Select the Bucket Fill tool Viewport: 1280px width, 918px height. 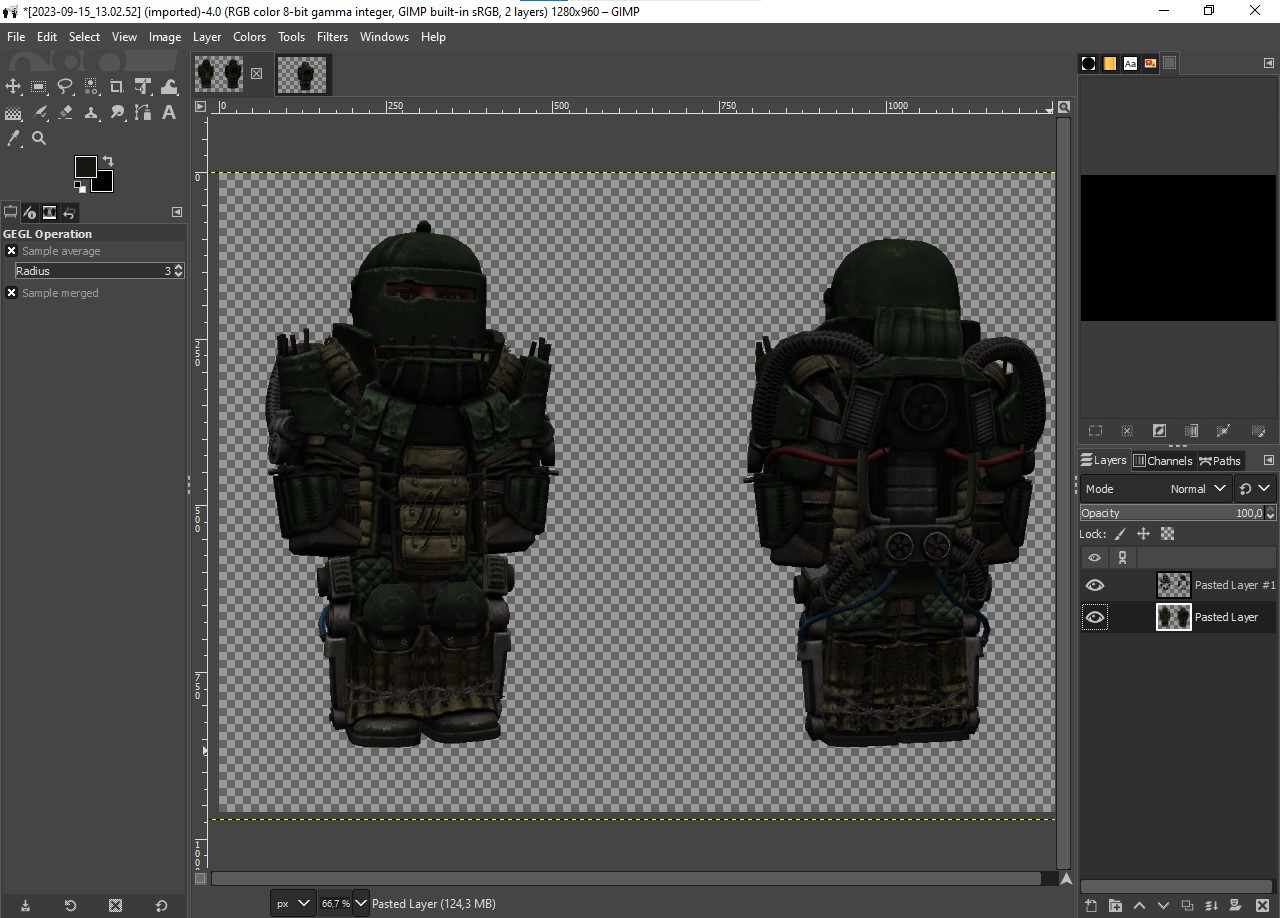13,113
